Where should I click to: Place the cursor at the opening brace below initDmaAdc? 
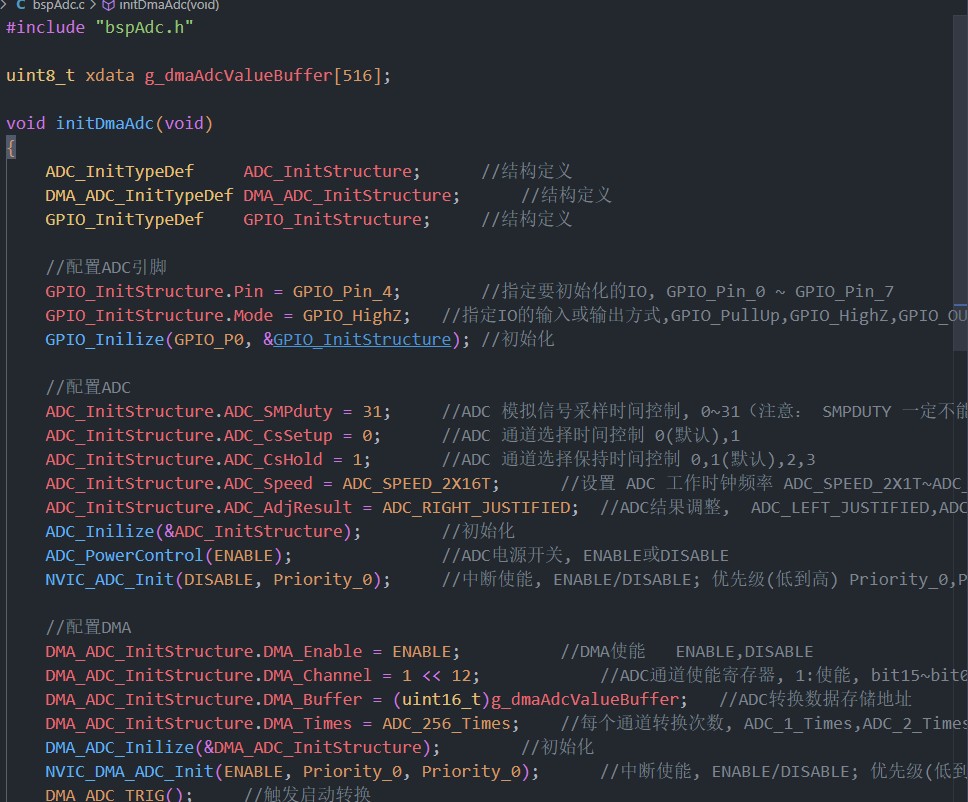(10, 148)
